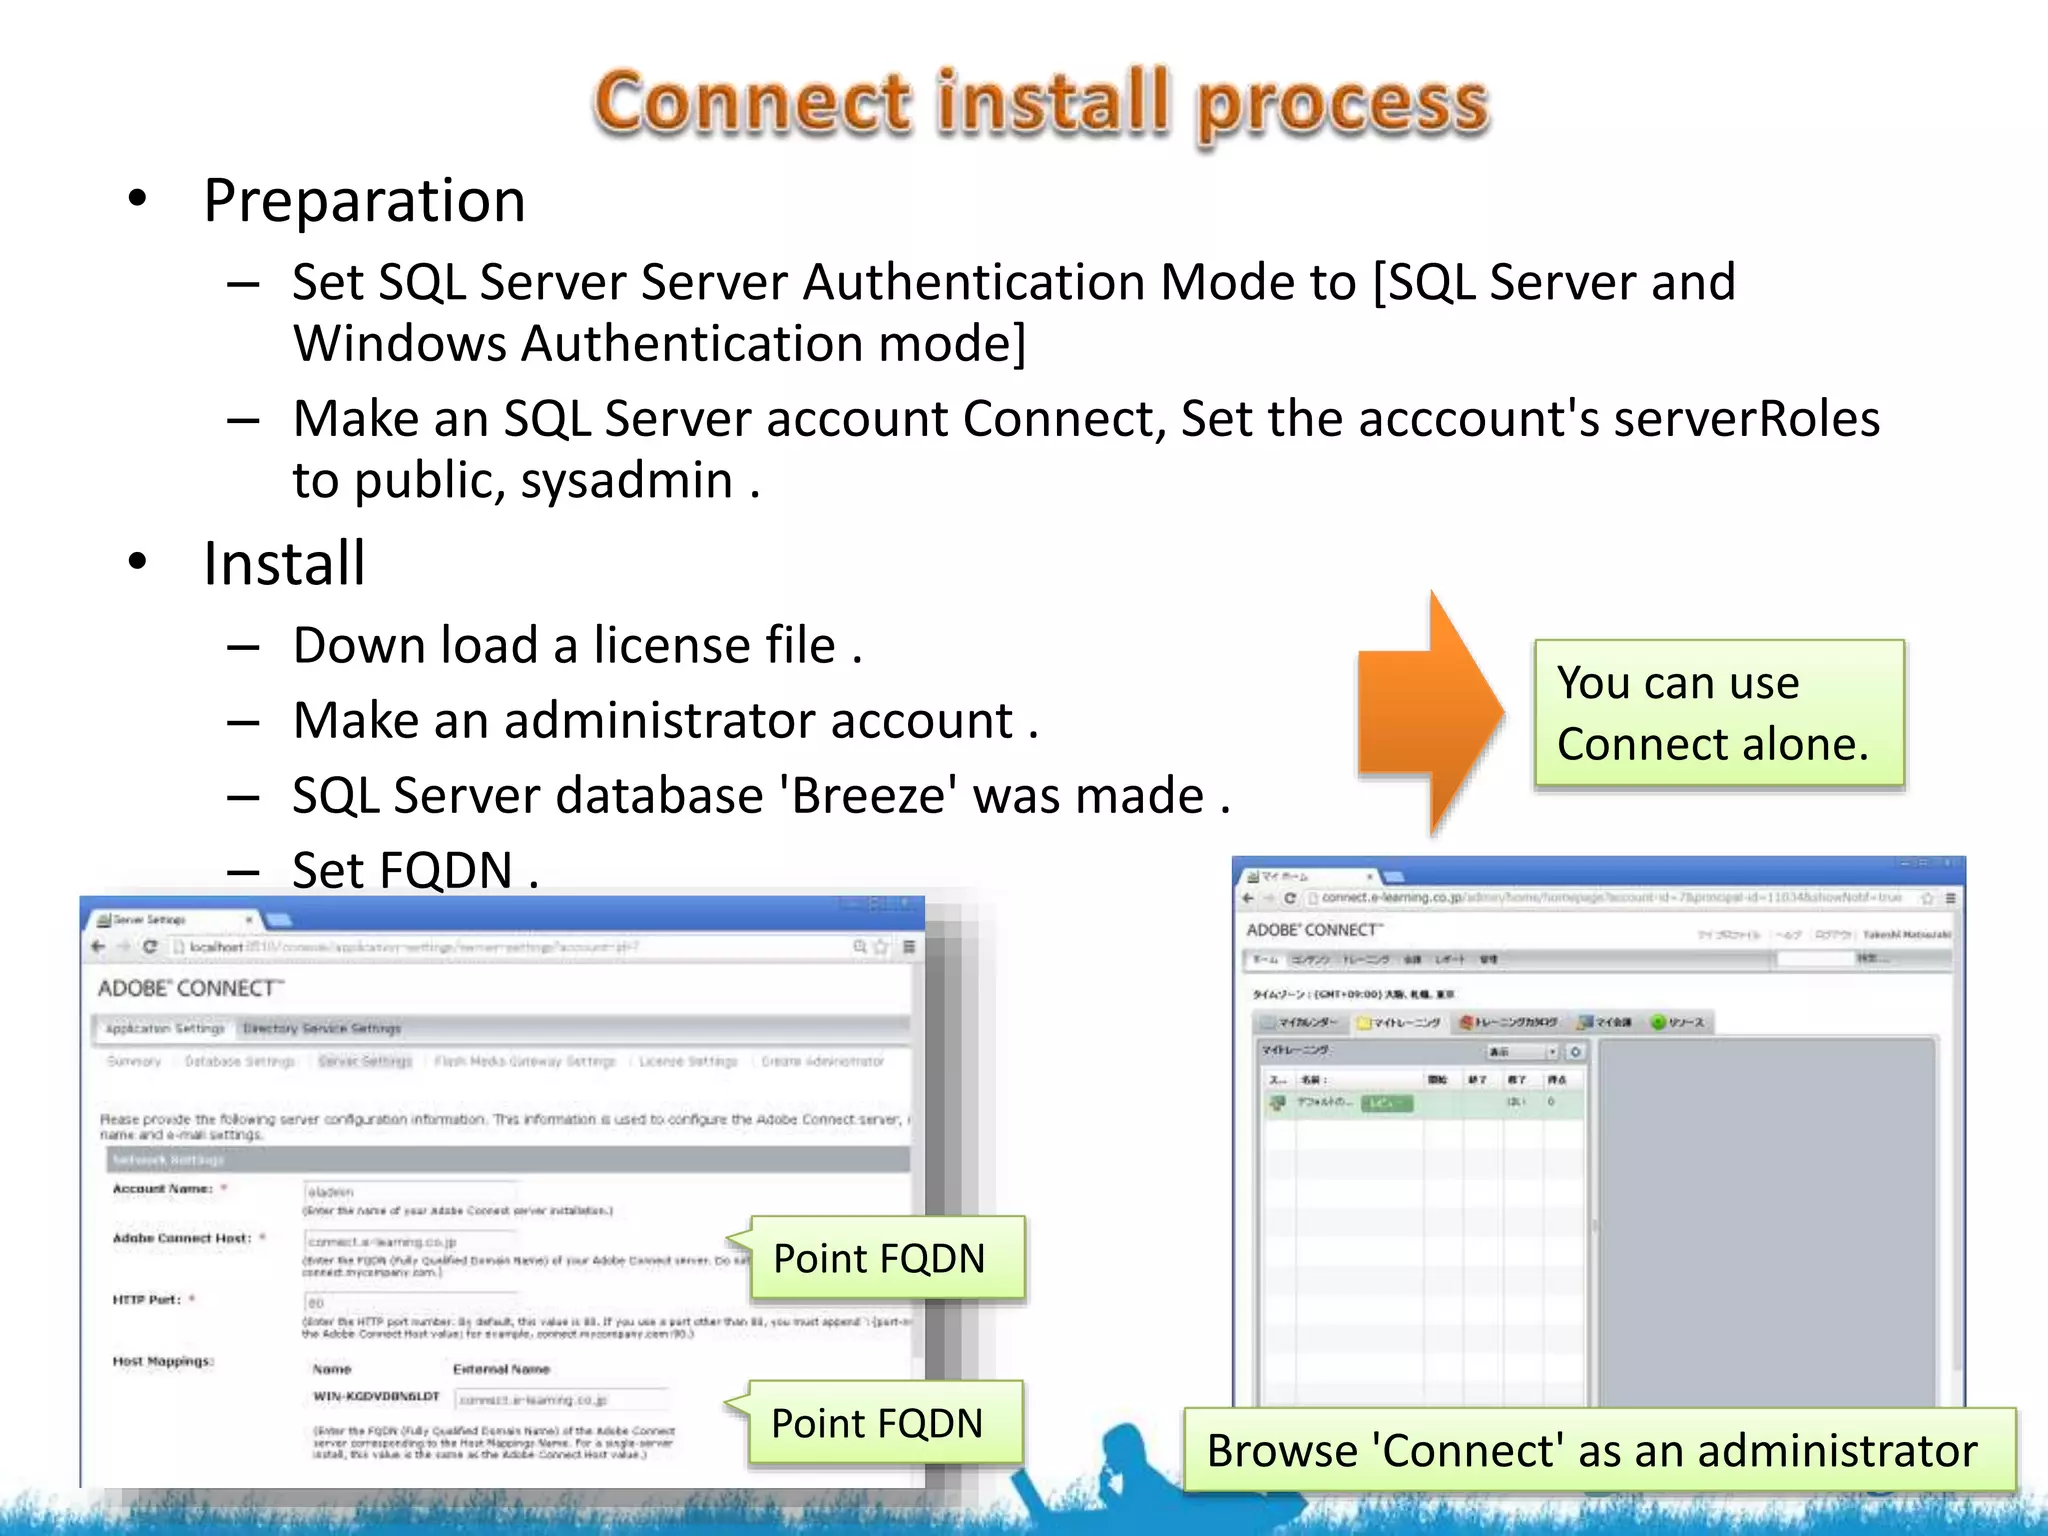Image resolution: width=2048 pixels, height=1536 pixels.
Task: Select コンテンツ in the Connect navigation bar
Action: click(x=1310, y=960)
